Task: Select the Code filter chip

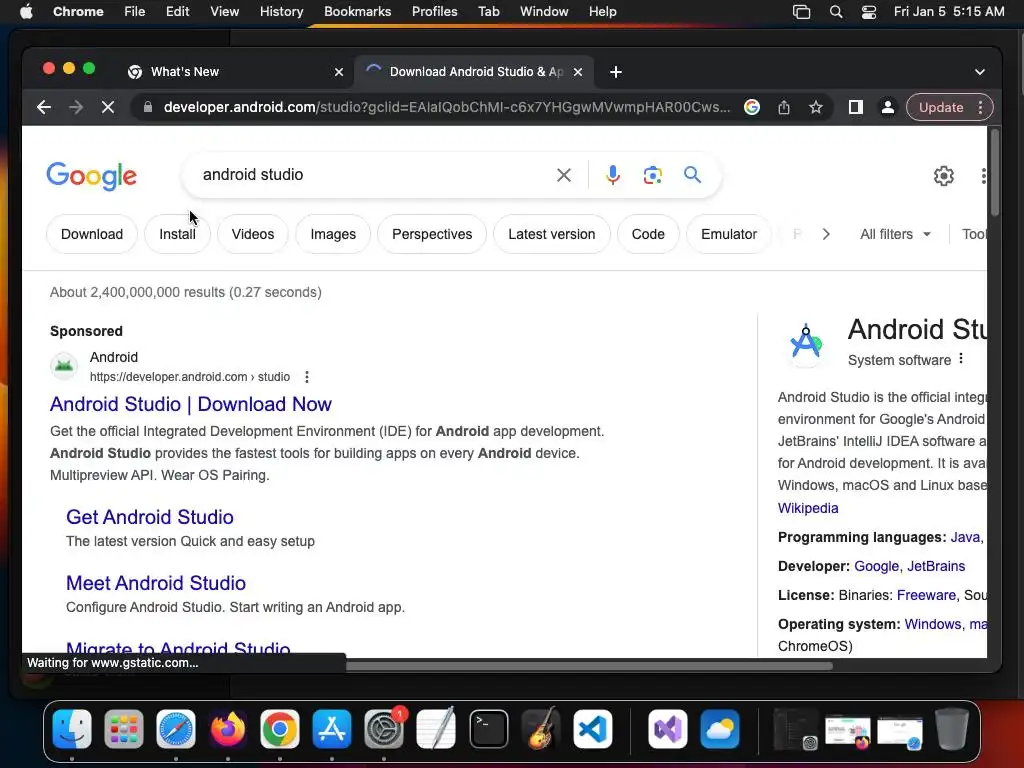Action: coord(648,234)
